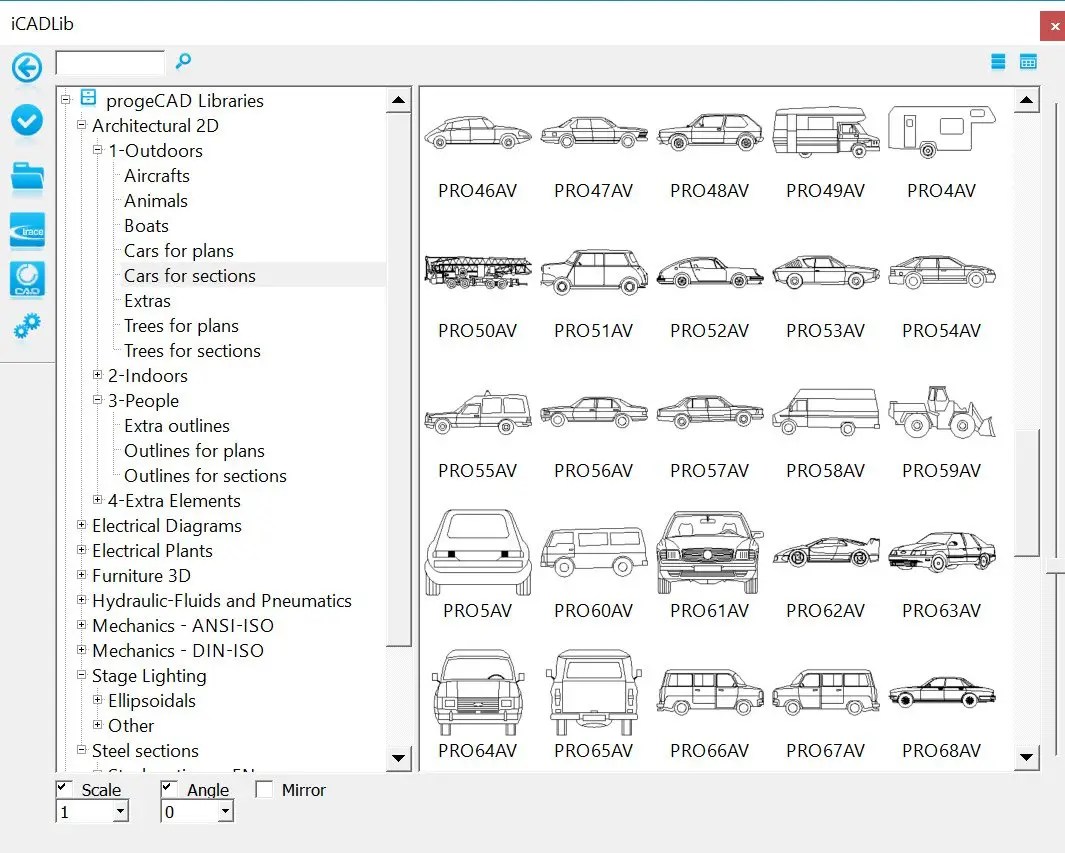Select Extra outlines category

pos(177,426)
